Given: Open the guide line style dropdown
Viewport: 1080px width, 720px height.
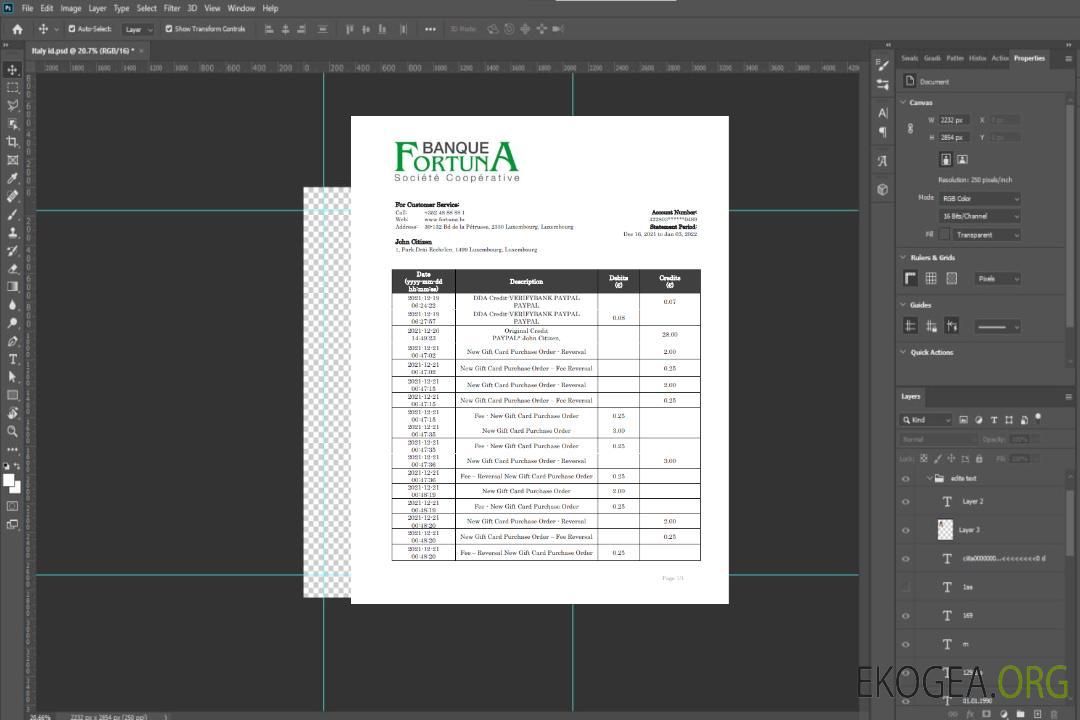Looking at the screenshot, I should pos(997,327).
